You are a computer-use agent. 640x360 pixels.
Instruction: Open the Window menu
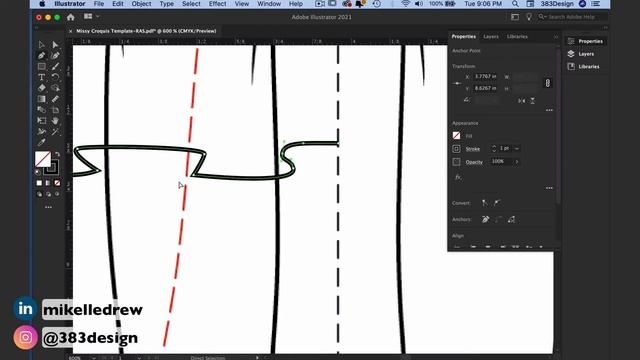(269, 4)
